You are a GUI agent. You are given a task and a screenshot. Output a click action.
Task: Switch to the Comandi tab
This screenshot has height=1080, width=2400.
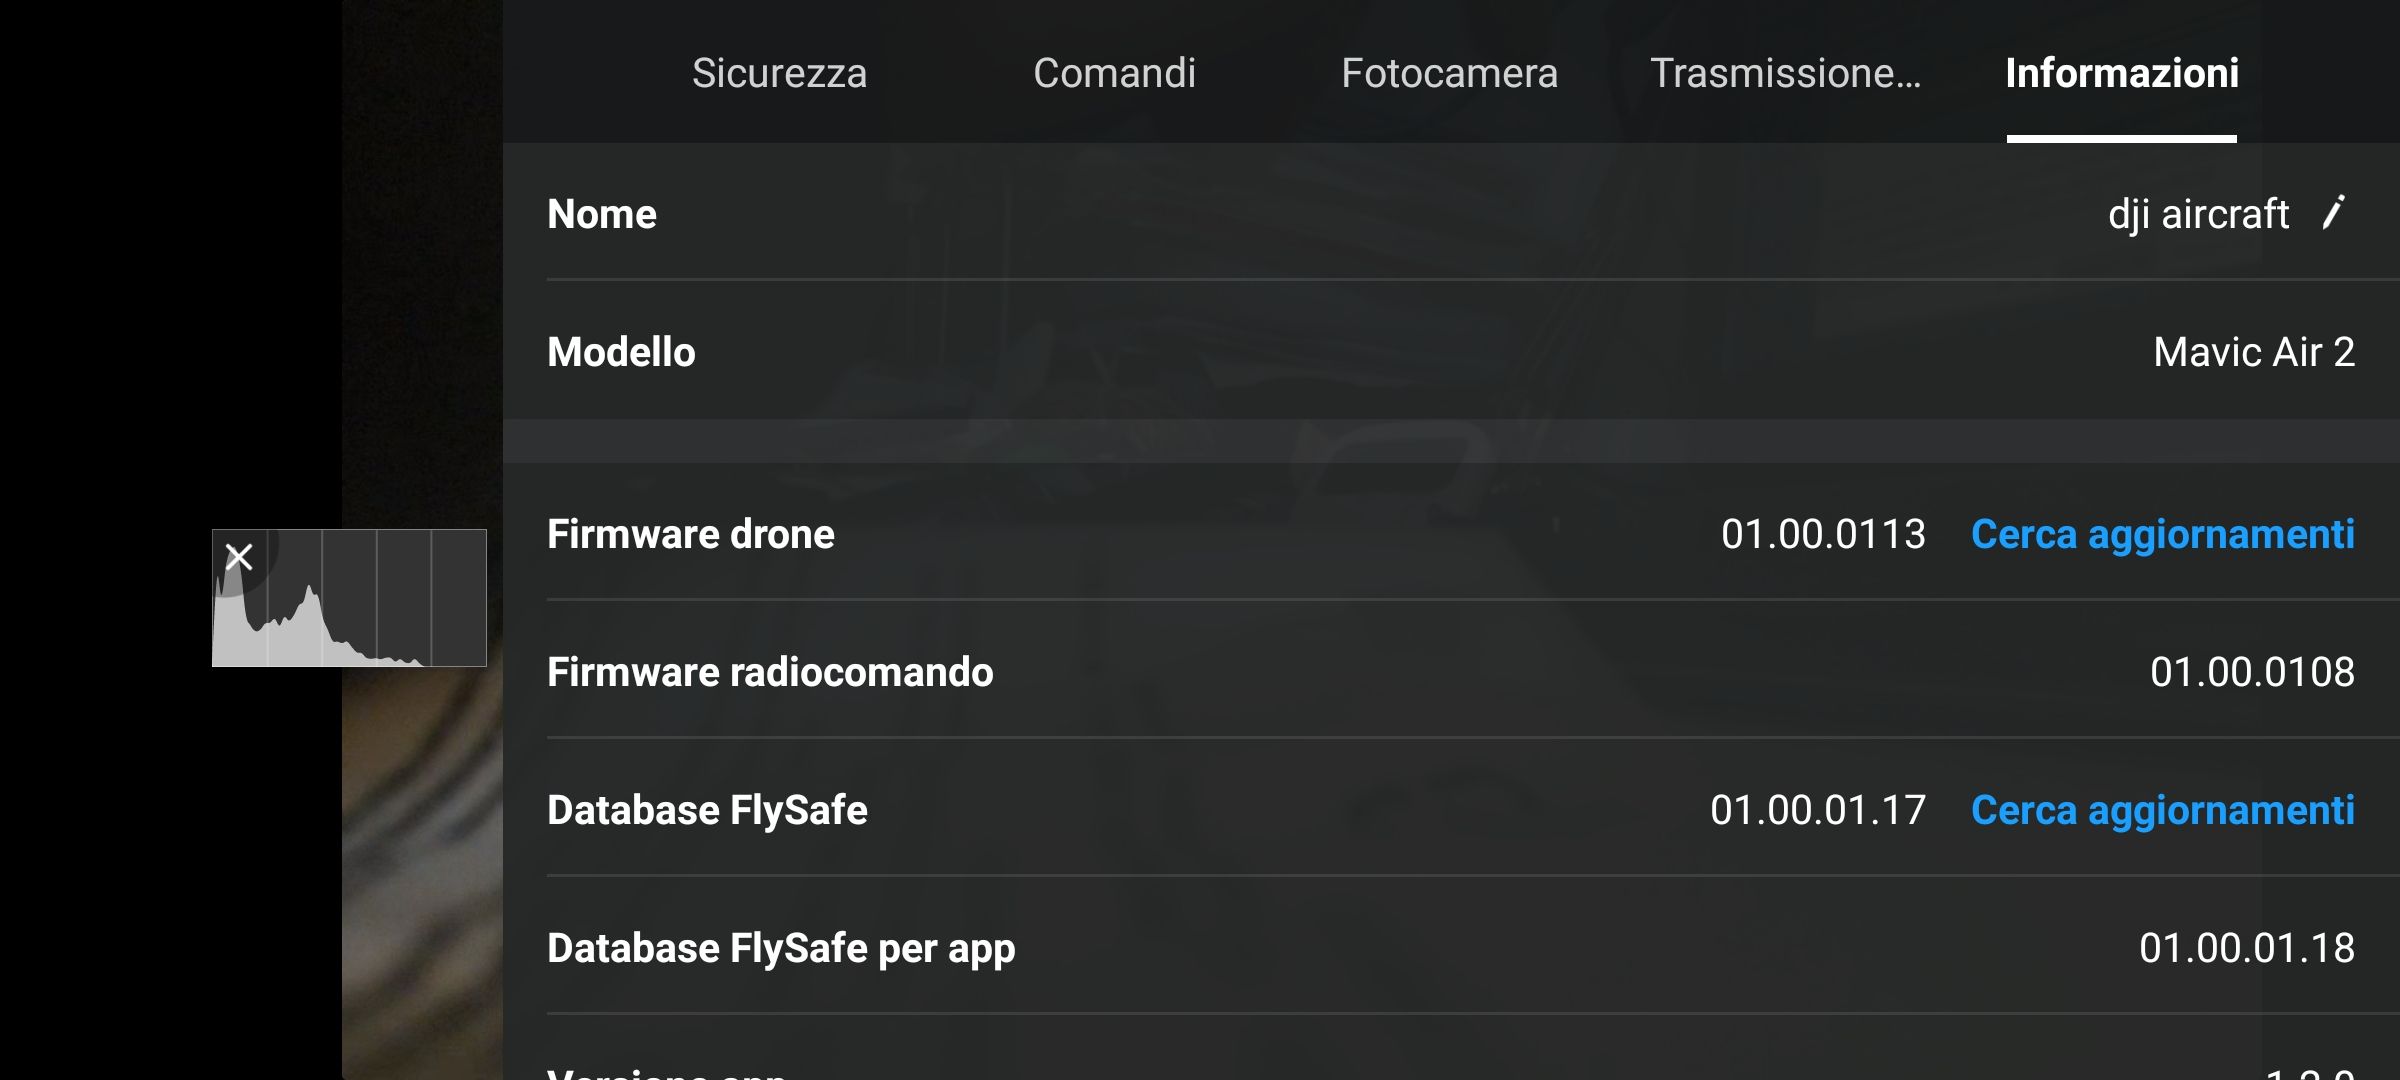pyautogui.click(x=1114, y=73)
